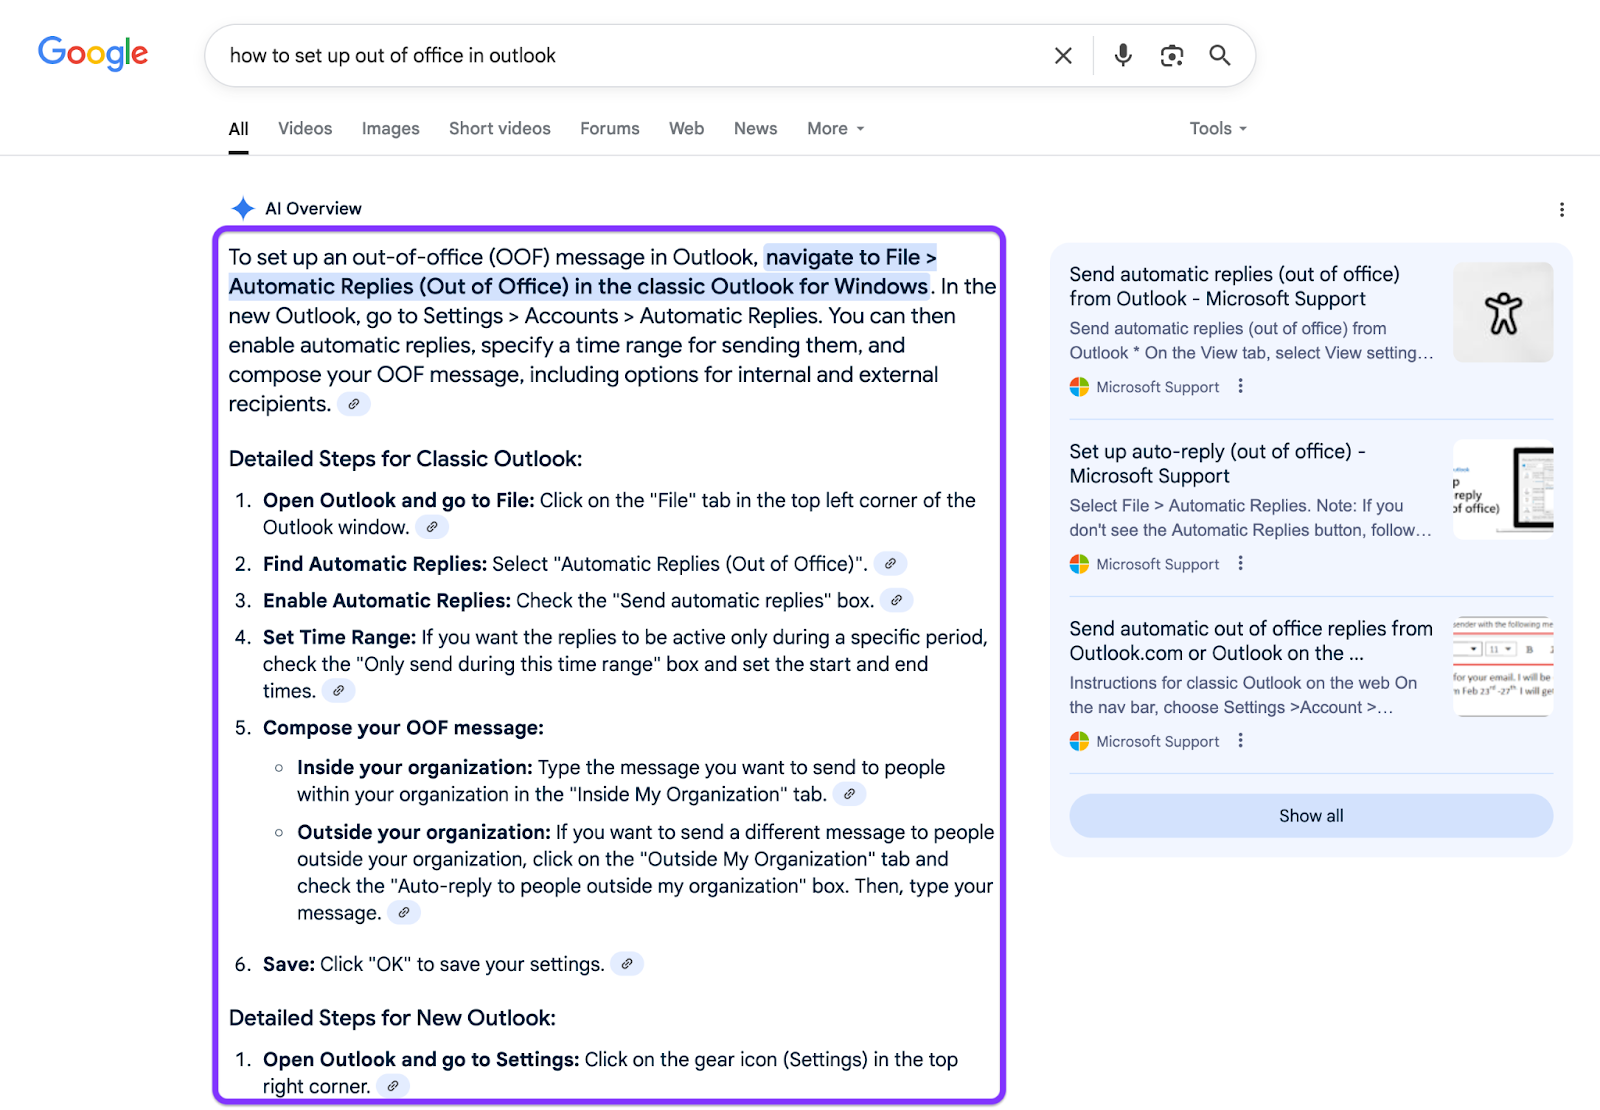
Task: Switch to the Videos tab
Action: tap(305, 129)
